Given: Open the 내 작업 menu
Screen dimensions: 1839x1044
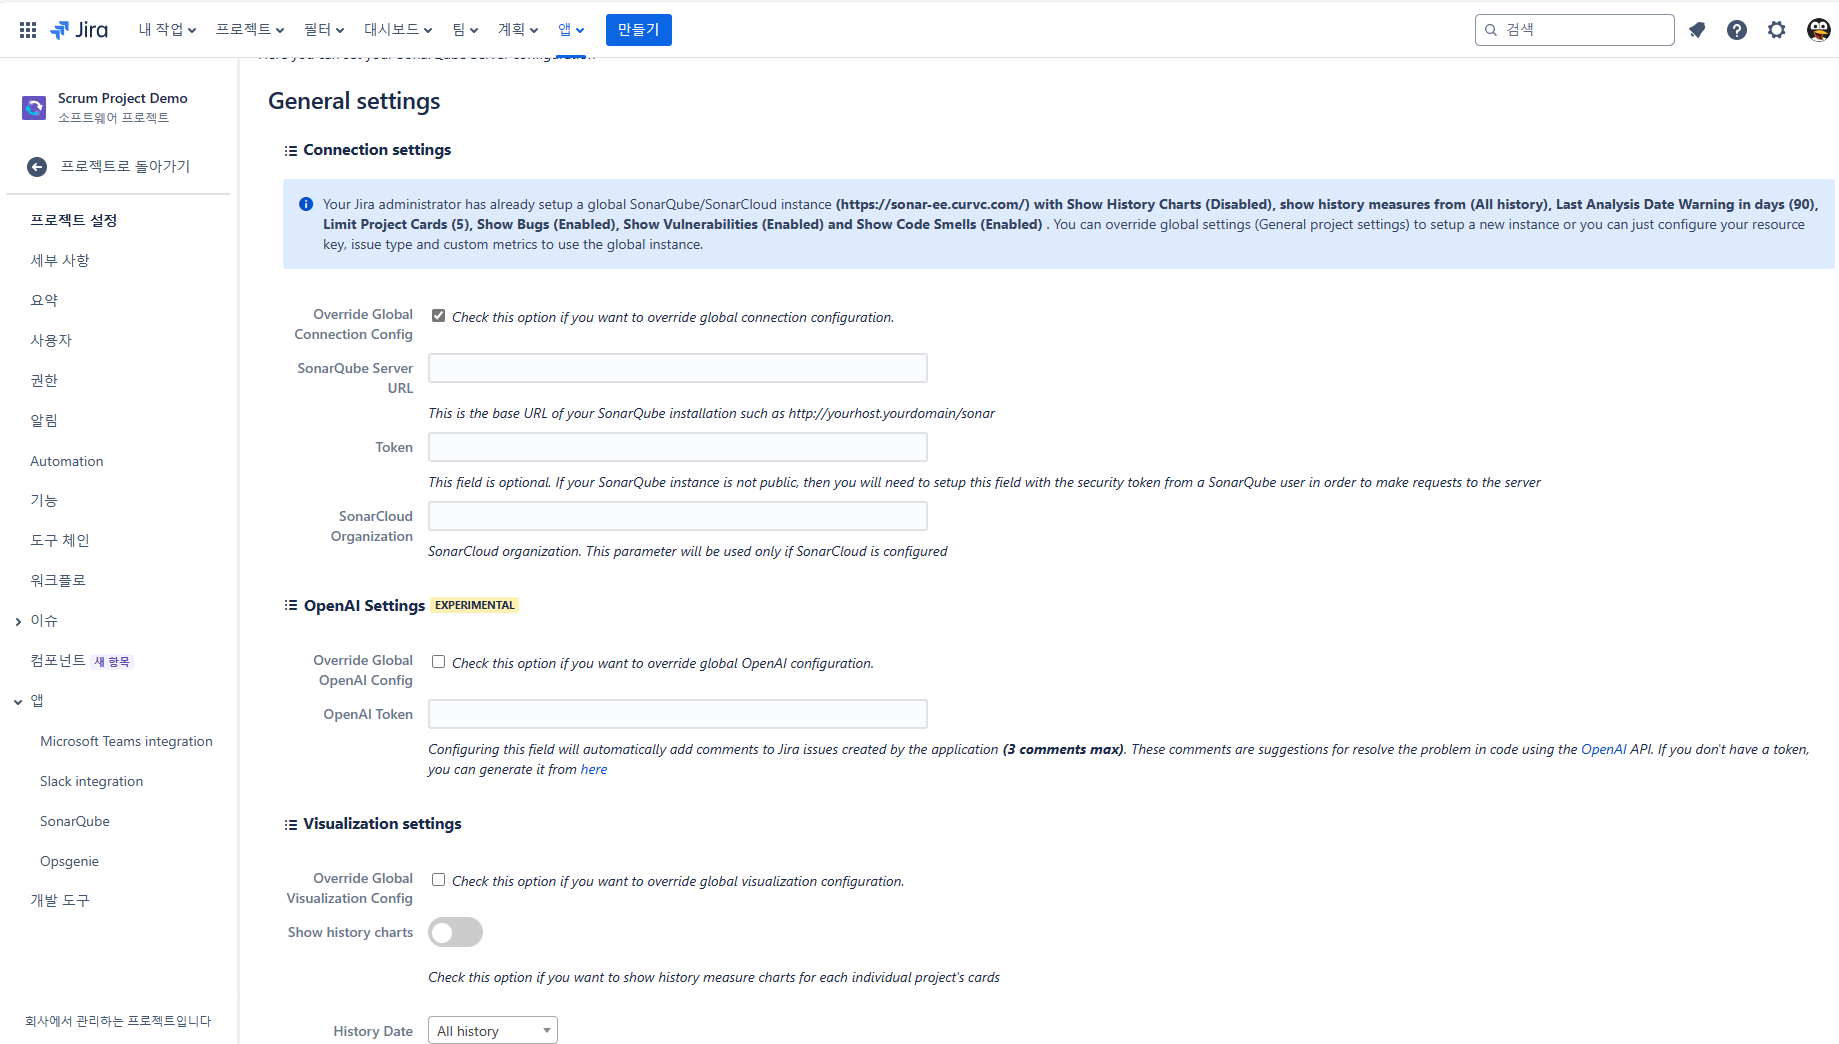Looking at the screenshot, I should pyautogui.click(x=167, y=30).
